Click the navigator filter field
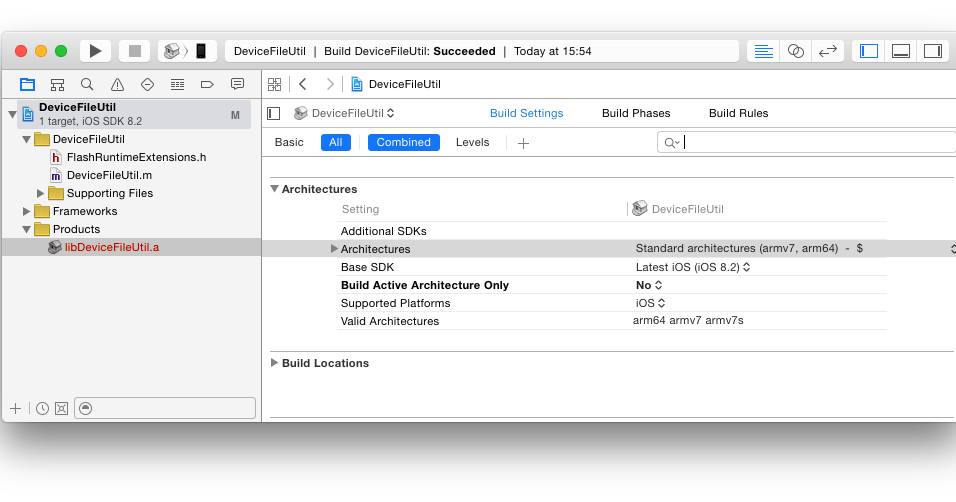Image resolution: width=956 pixels, height=502 pixels. click(165, 409)
